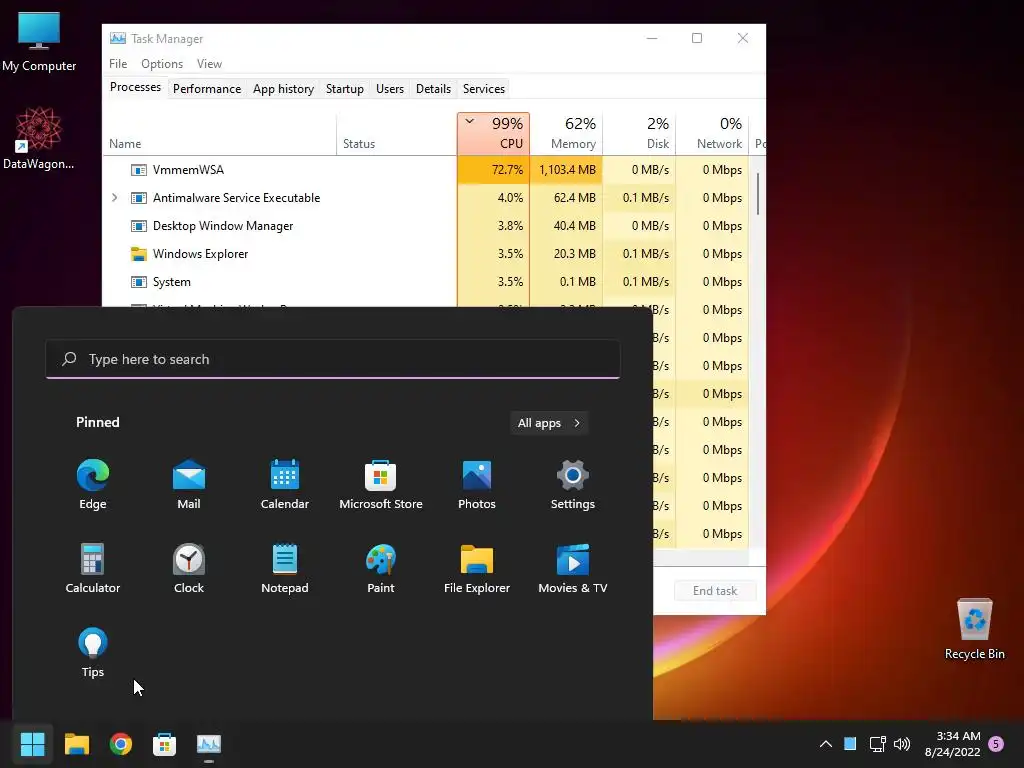The image size is (1024, 768).
Task: Sort by CPU column header
Action: (x=494, y=134)
